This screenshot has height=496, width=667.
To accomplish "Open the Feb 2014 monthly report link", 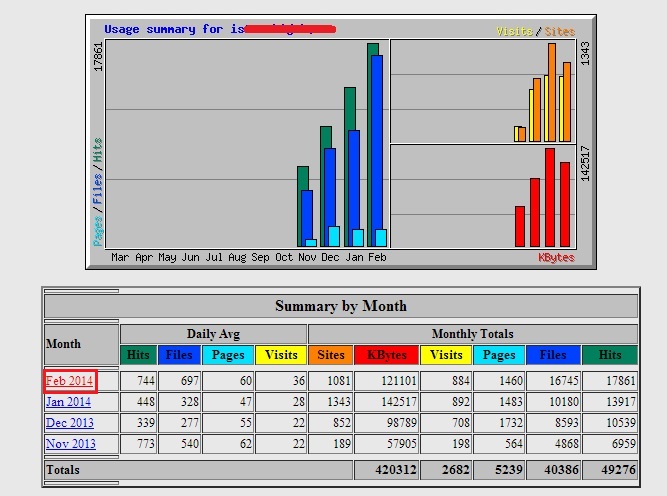I will 69,381.
